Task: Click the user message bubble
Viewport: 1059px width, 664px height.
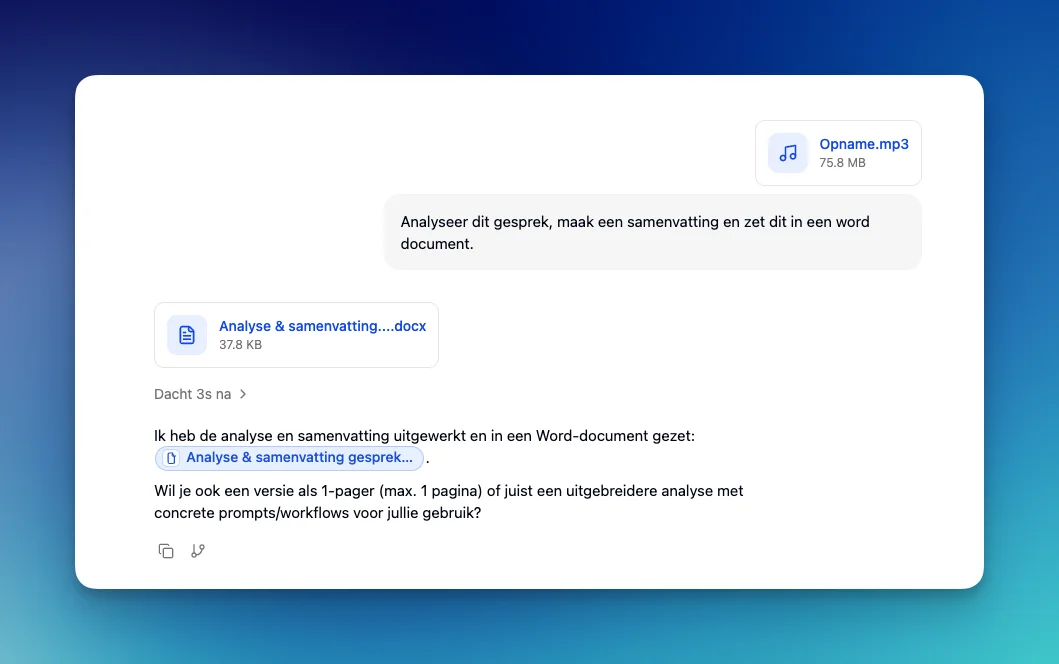Action: pyautogui.click(x=652, y=232)
